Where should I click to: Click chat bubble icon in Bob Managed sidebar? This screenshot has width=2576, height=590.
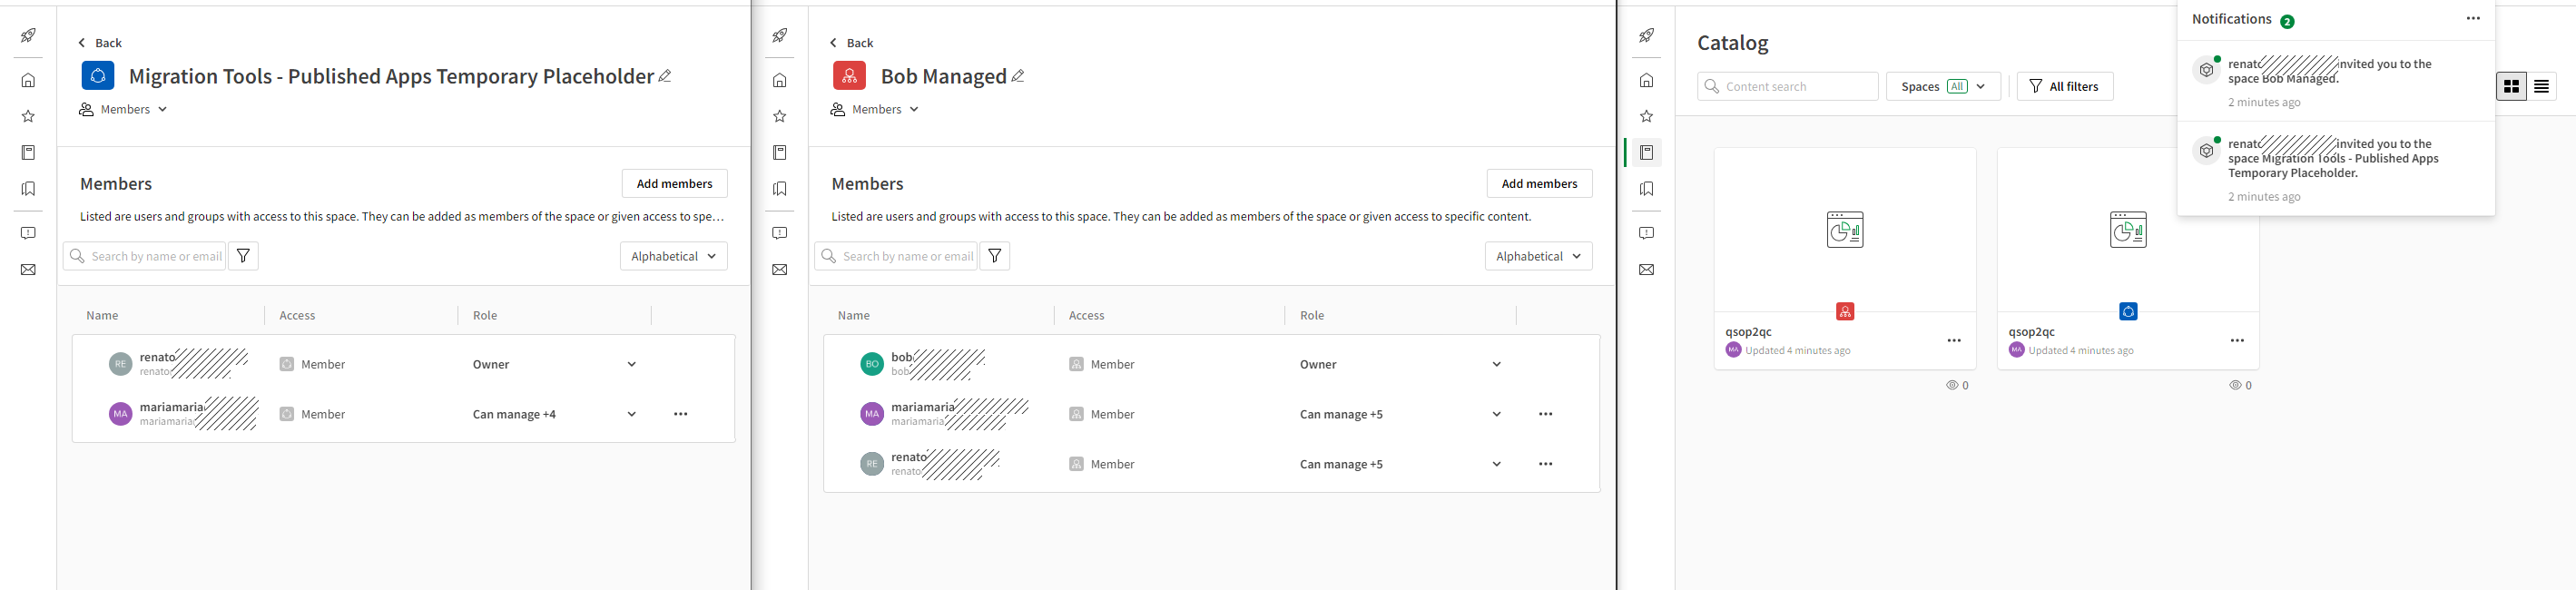point(780,233)
